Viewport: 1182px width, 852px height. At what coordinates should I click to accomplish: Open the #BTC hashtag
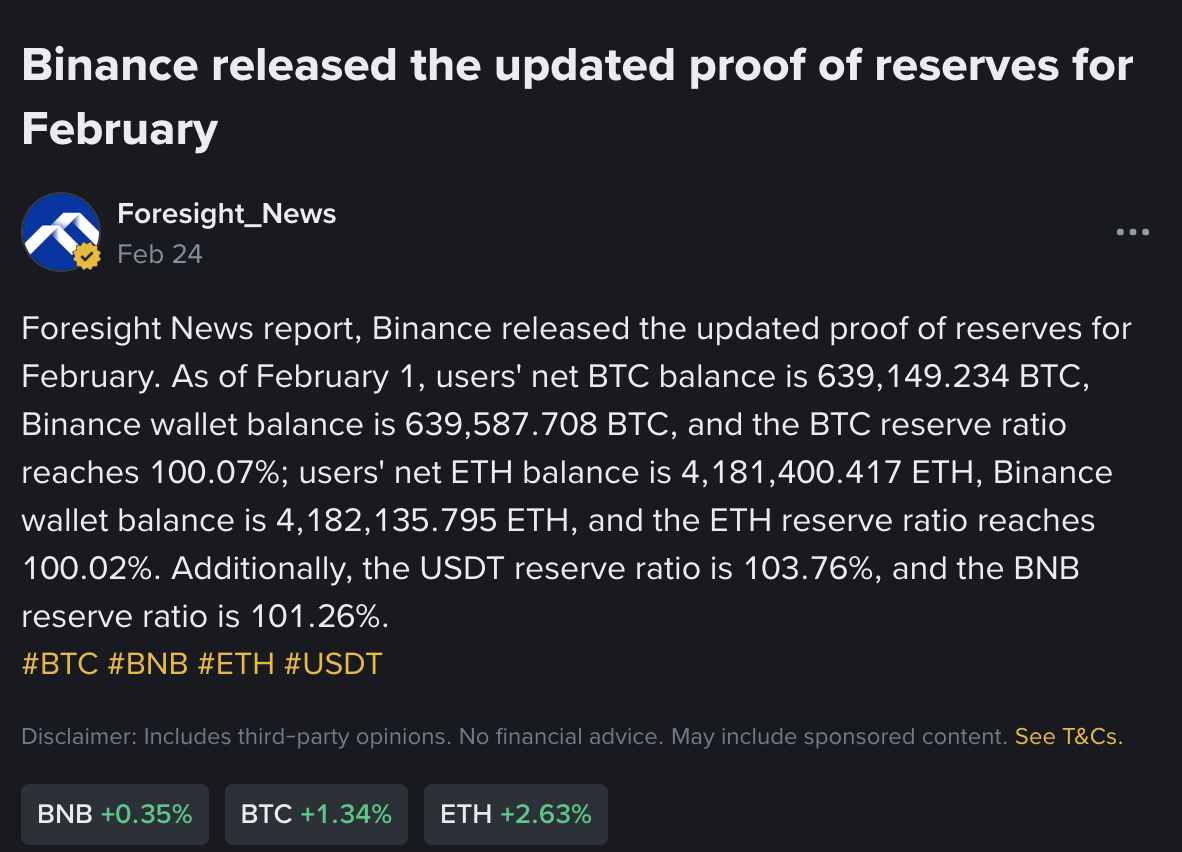click(60, 664)
